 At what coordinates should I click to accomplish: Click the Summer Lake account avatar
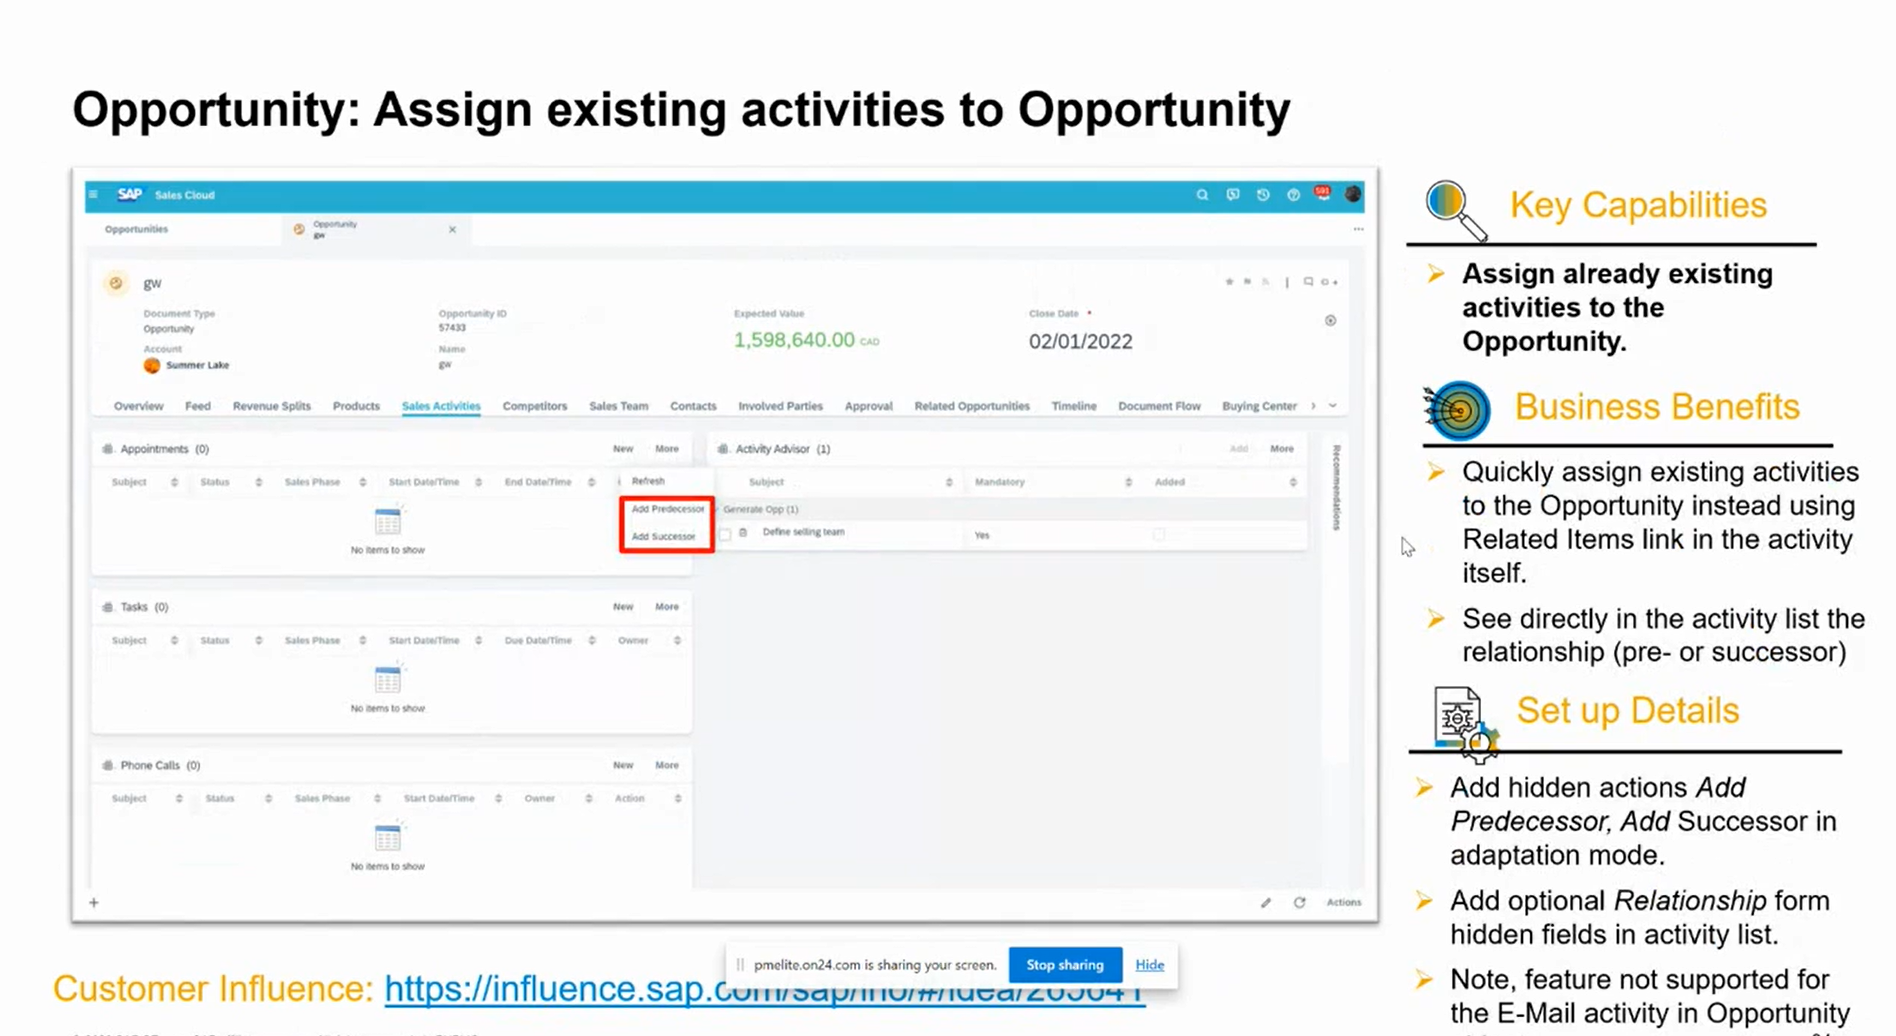(152, 365)
